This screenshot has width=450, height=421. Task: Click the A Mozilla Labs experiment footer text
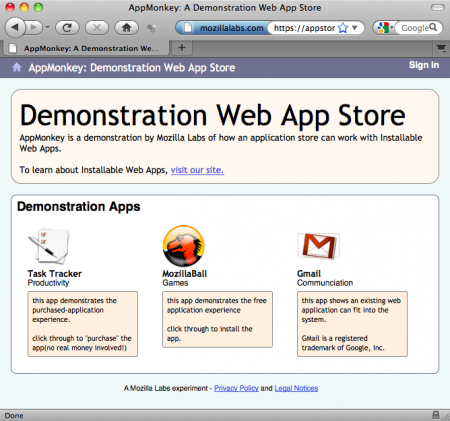(166, 388)
